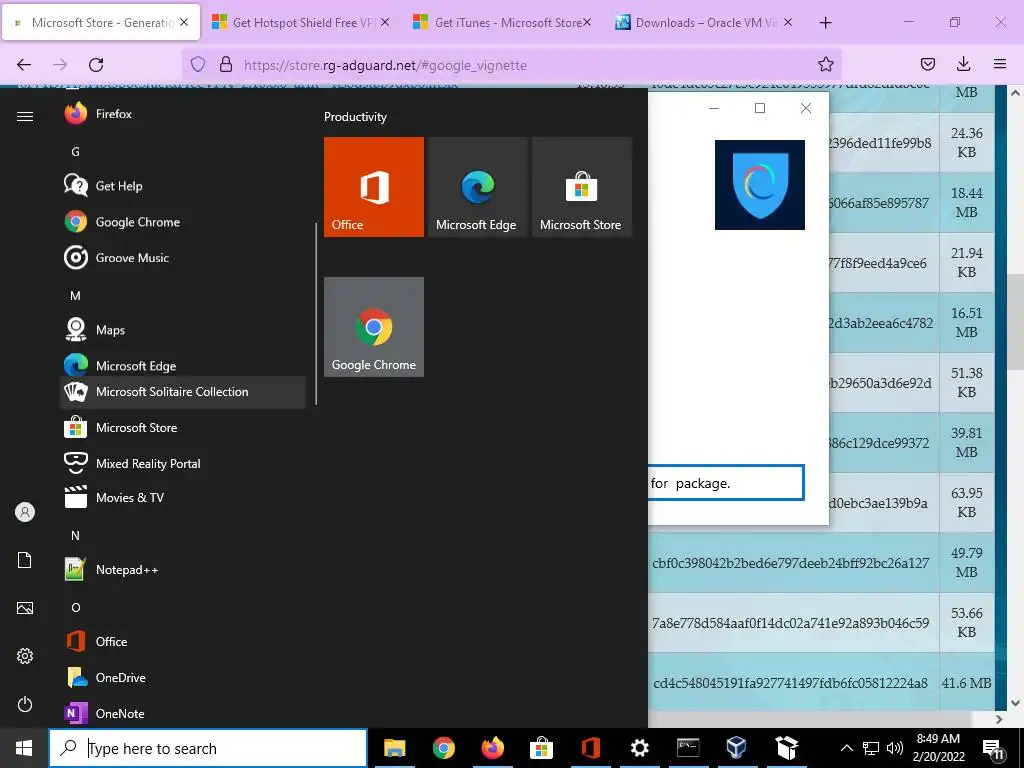Show hidden system tray icons

pos(846,748)
